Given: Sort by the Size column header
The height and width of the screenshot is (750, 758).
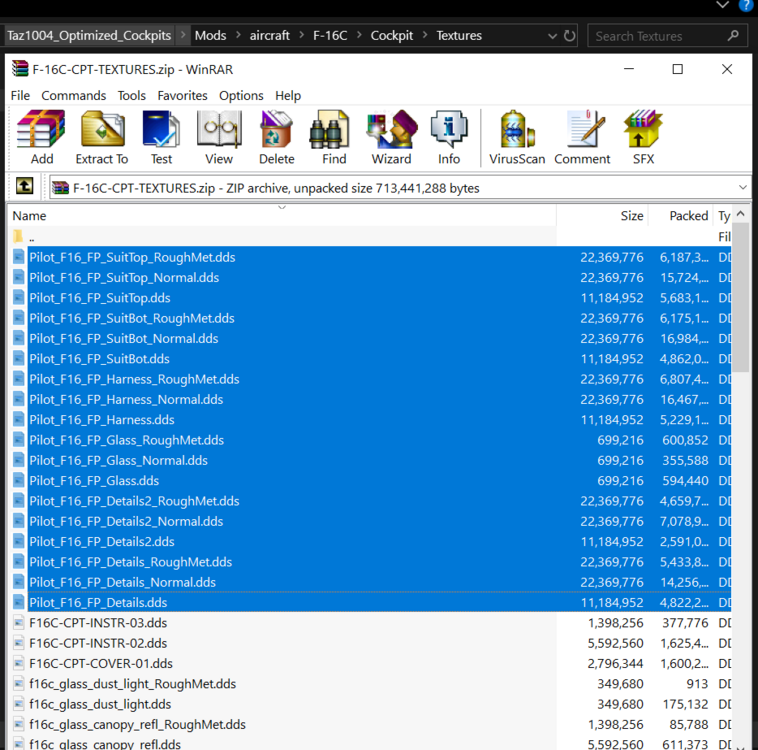Looking at the screenshot, I should pos(602,216).
